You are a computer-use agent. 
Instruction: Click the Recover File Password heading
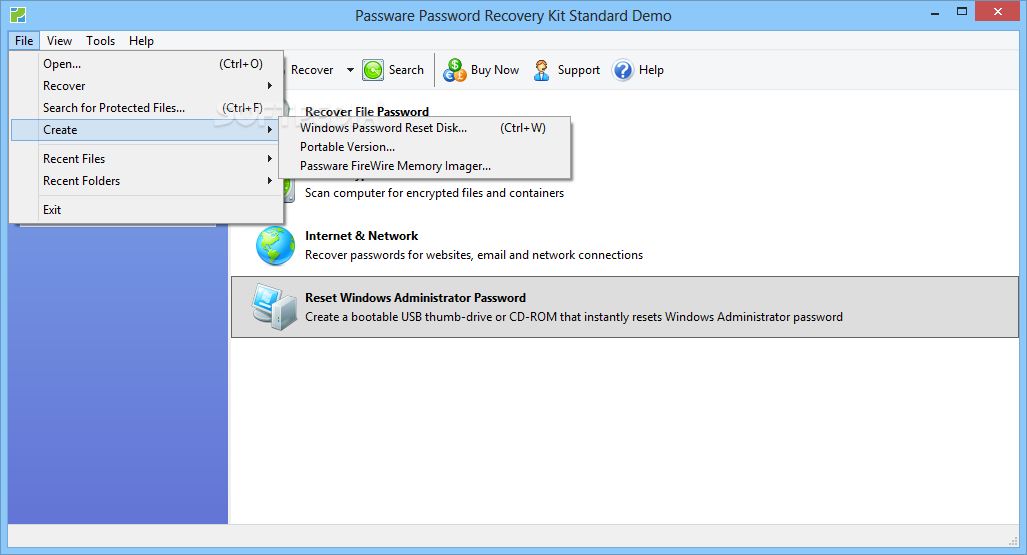click(x=367, y=111)
